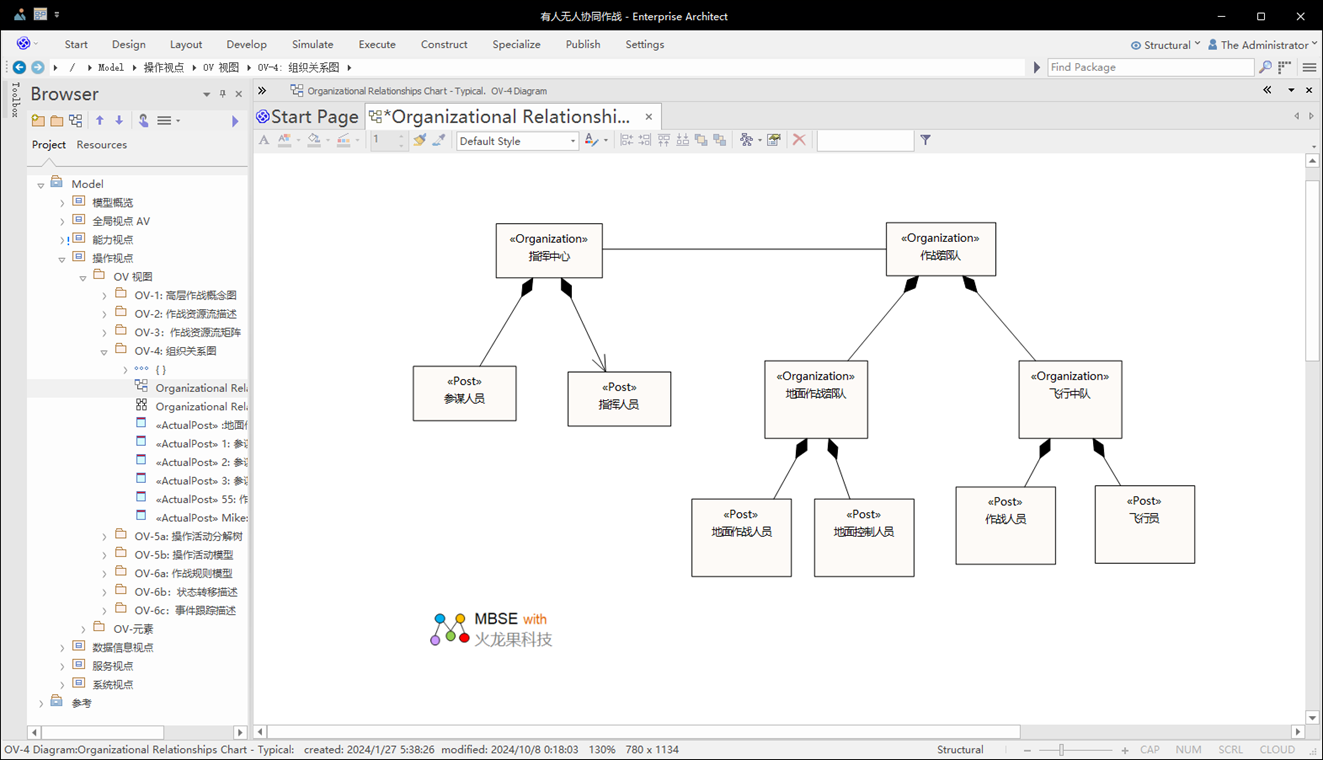1323x760 pixels.
Task: Select the 指挥中心 Organization box
Action: tap(549, 250)
